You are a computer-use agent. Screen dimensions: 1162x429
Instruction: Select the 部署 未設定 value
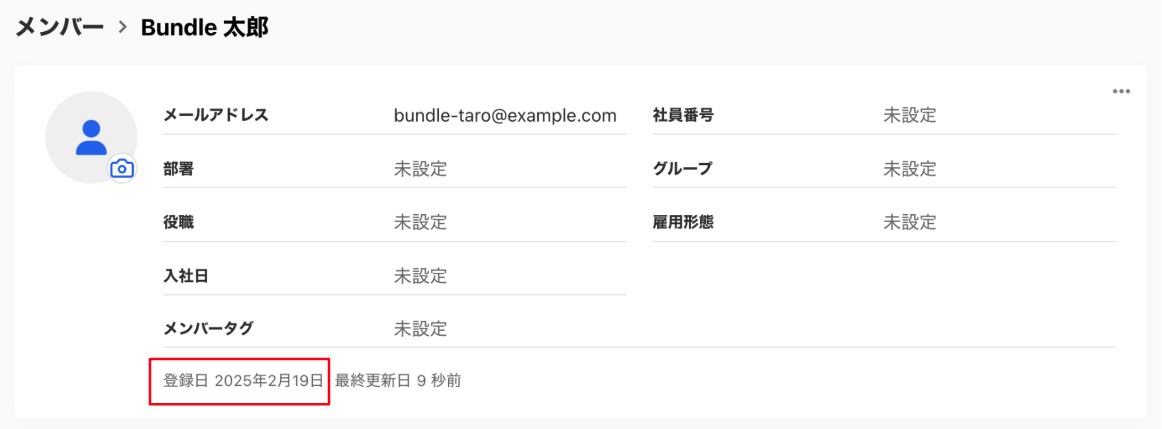click(x=420, y=169)
